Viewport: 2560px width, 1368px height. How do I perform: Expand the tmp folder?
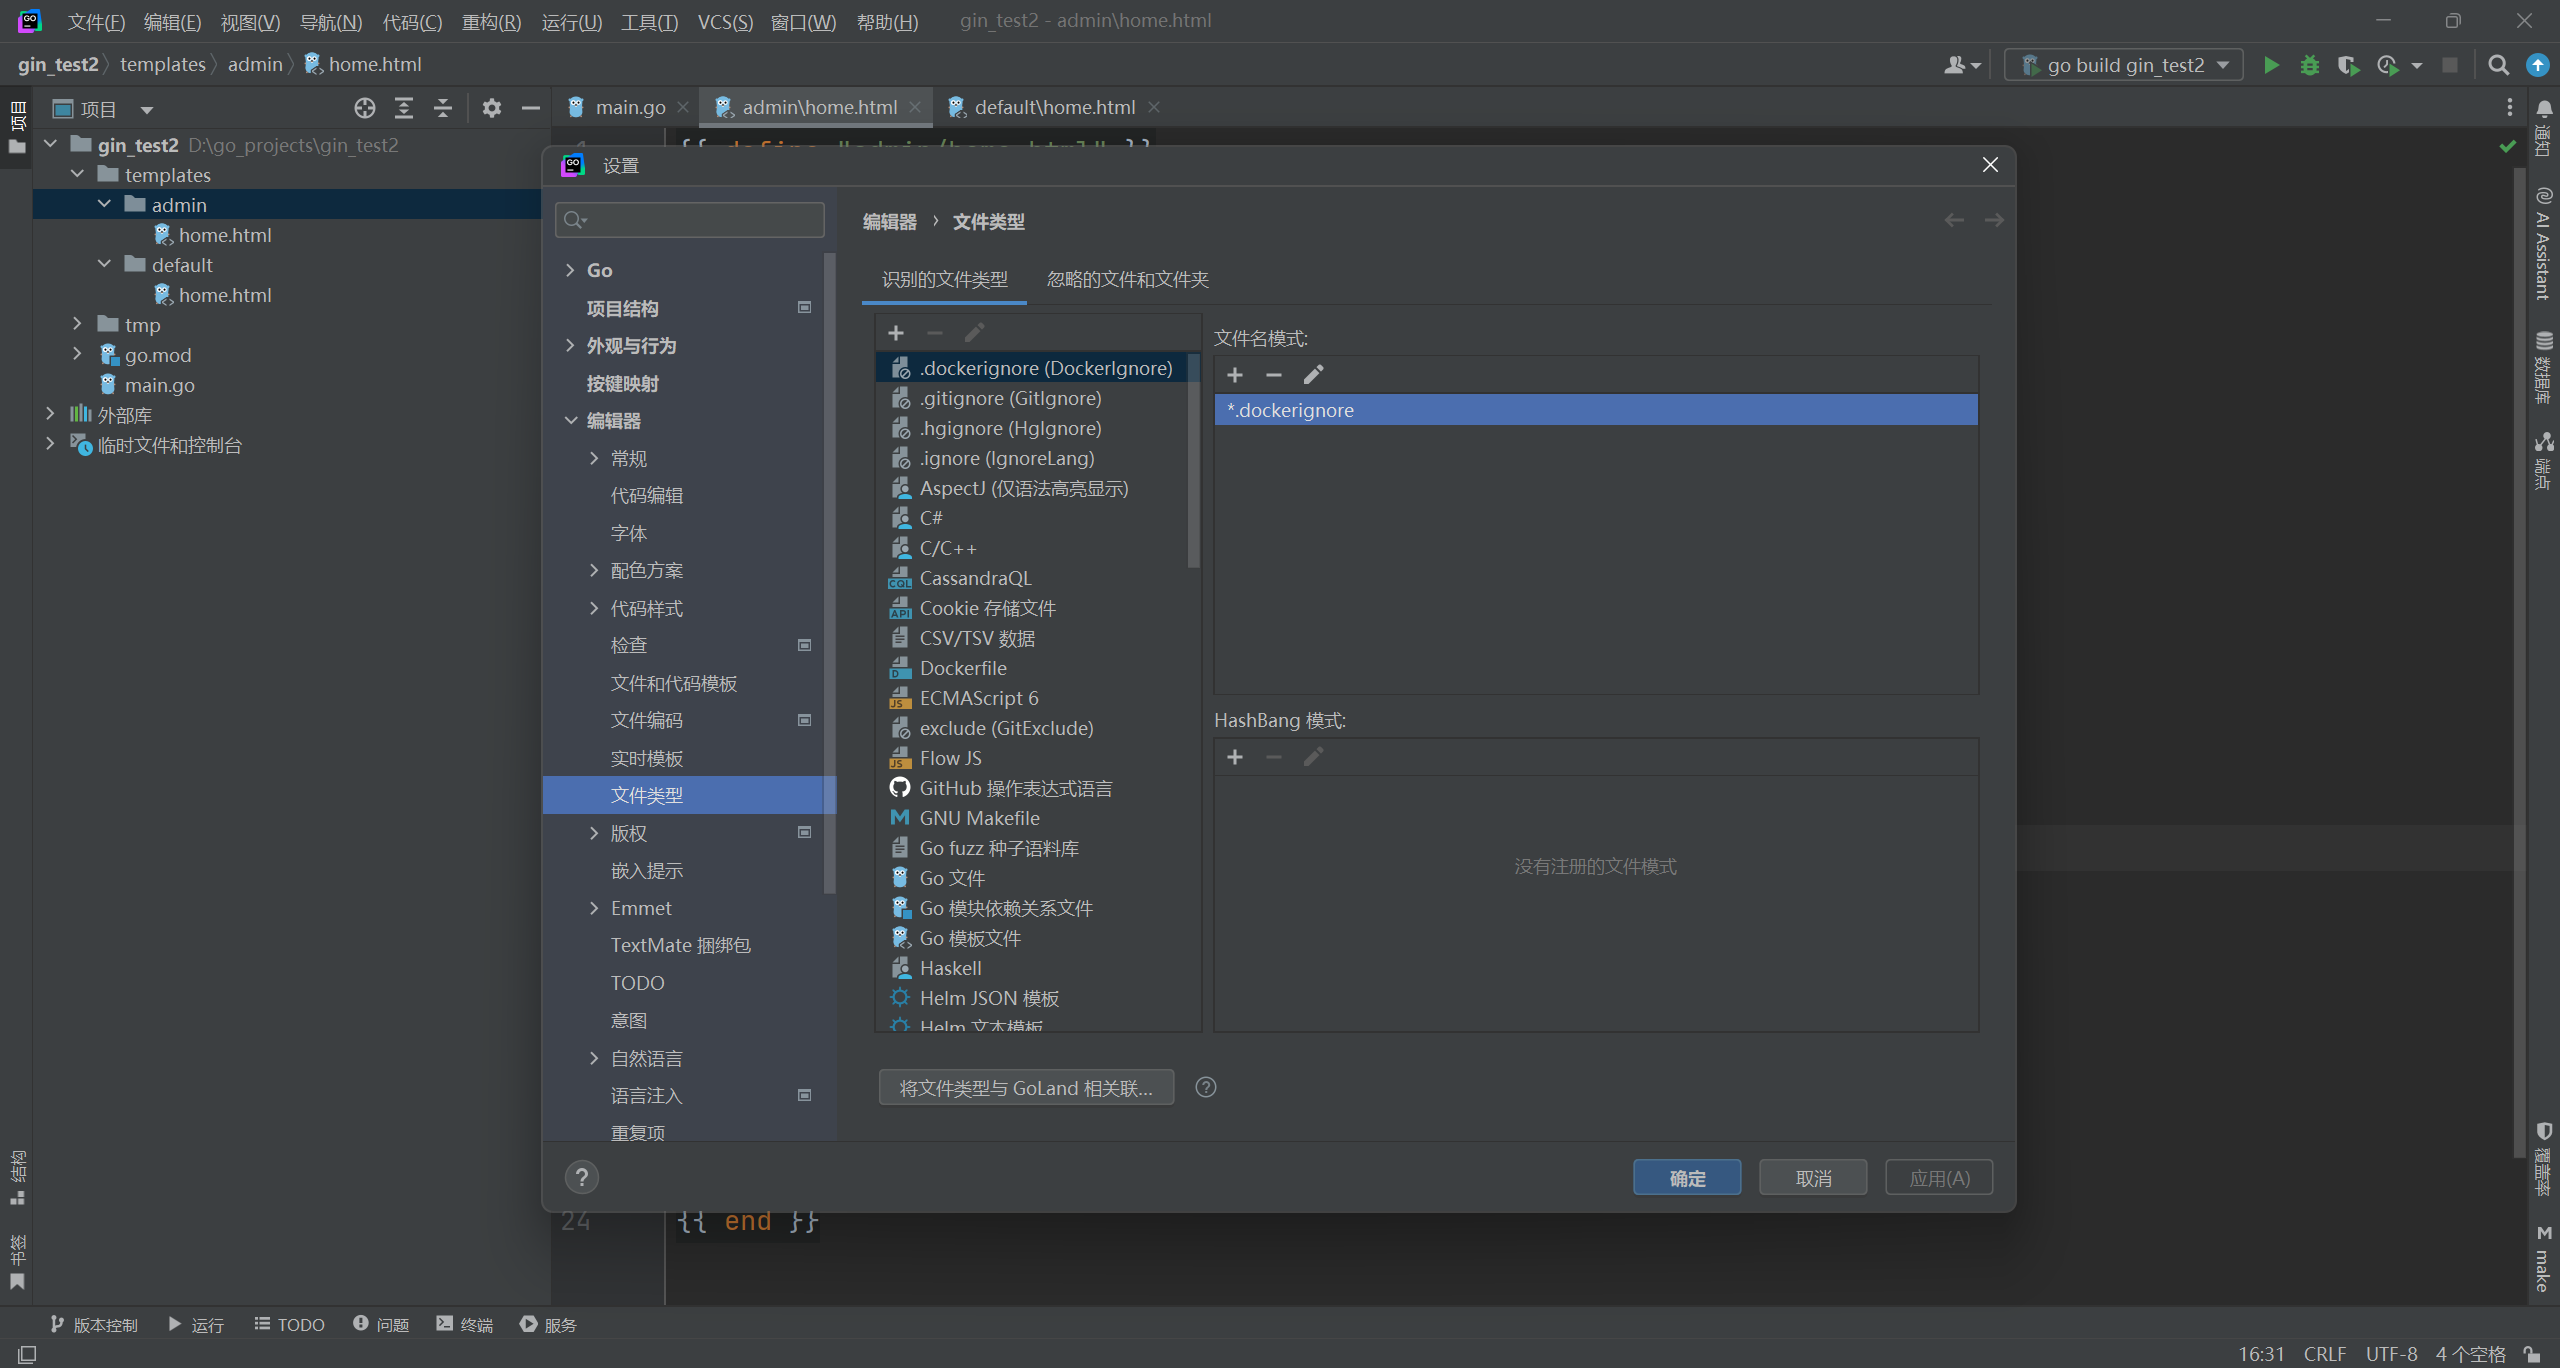(x=77, y=324)
